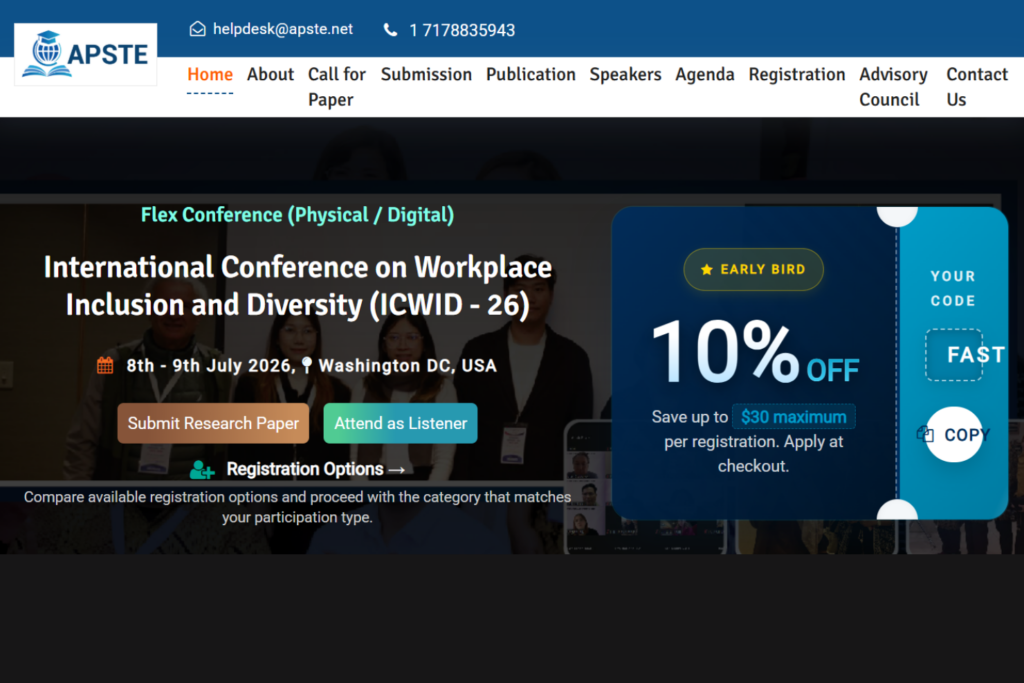
Task: Follow the Registration Options link
Action: click(x=315, y=469)
